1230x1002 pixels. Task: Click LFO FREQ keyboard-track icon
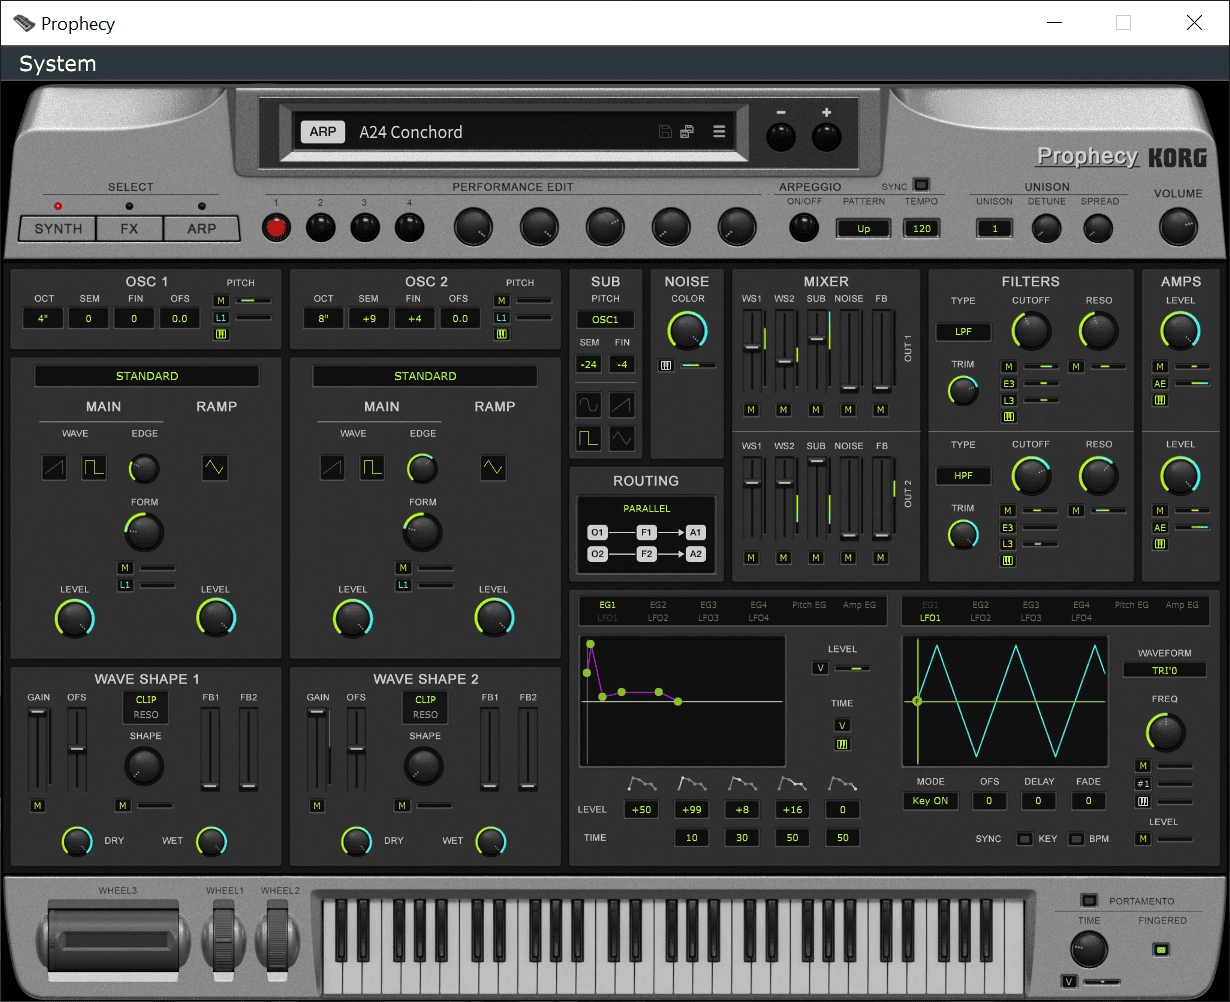click(x=1143, y=801)
